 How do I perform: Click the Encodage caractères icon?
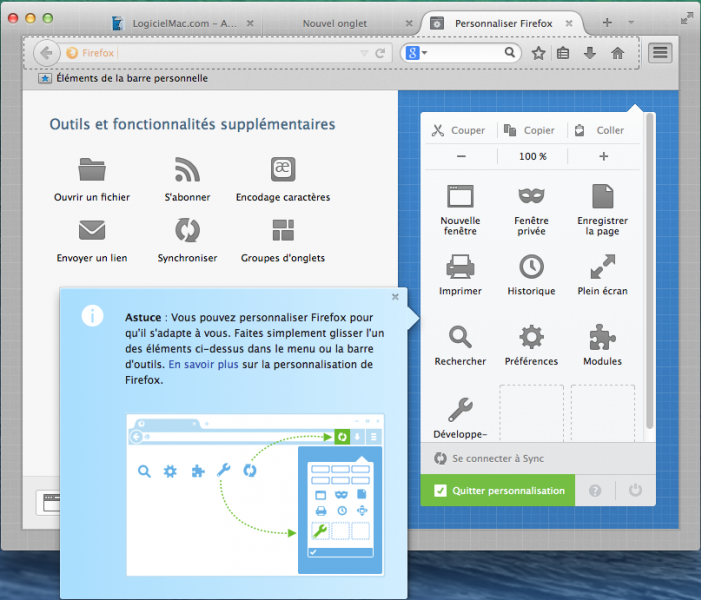click(x=283, y=169)
